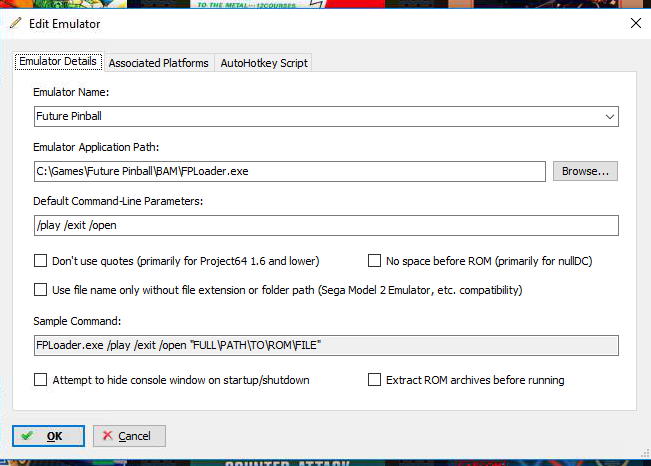Check Use file name only without extension
The width and height of the screenshot is (651, 466).
pos(40,289)
